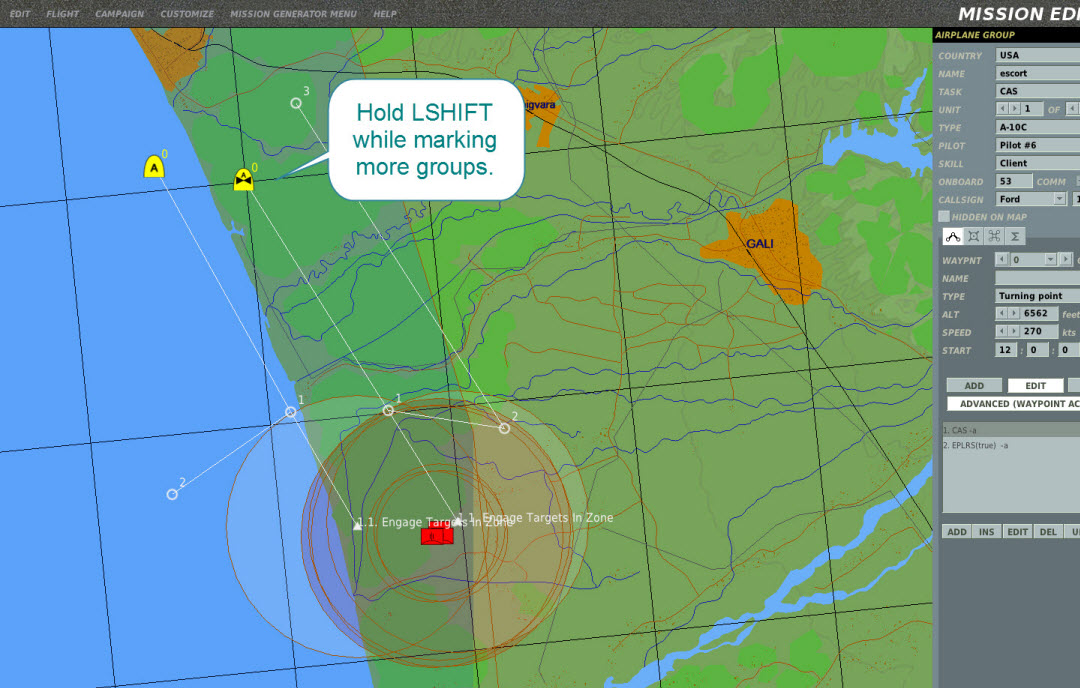
Task: Click EDIT below the actions list
Action: pos(1017,532)
